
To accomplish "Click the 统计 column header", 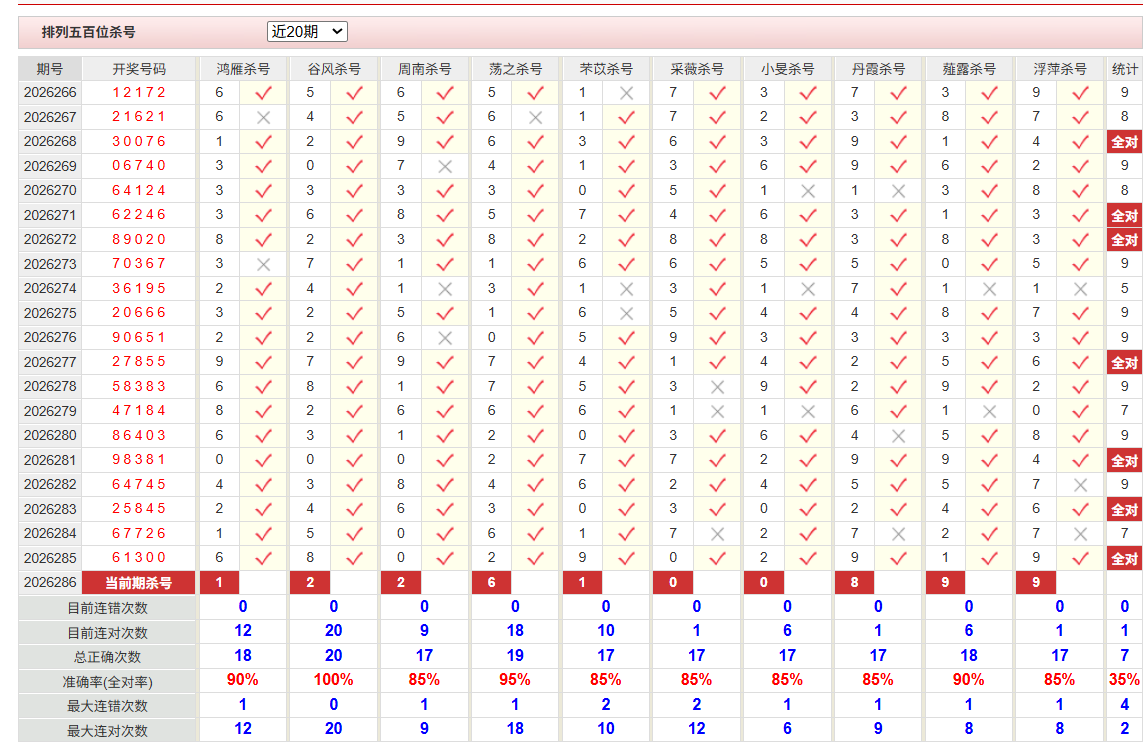I will tap(1124, 69).
